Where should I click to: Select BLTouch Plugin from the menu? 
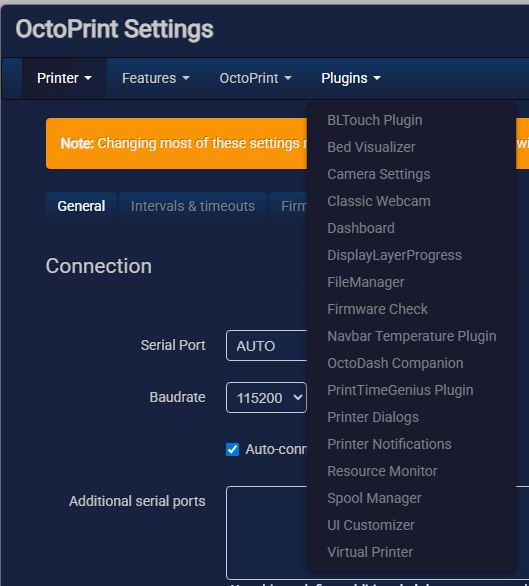point(375,120)
